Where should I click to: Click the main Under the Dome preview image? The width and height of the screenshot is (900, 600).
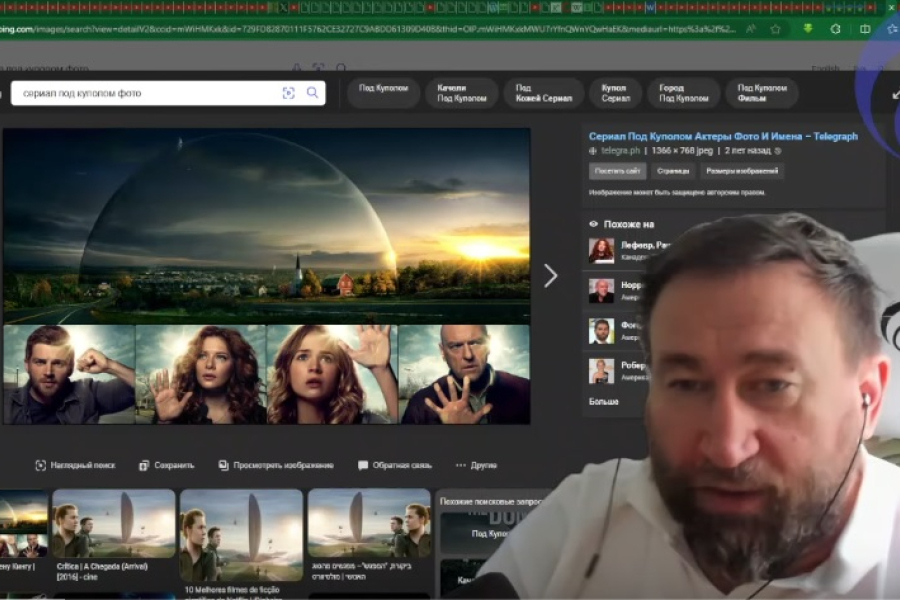[266, 276]
